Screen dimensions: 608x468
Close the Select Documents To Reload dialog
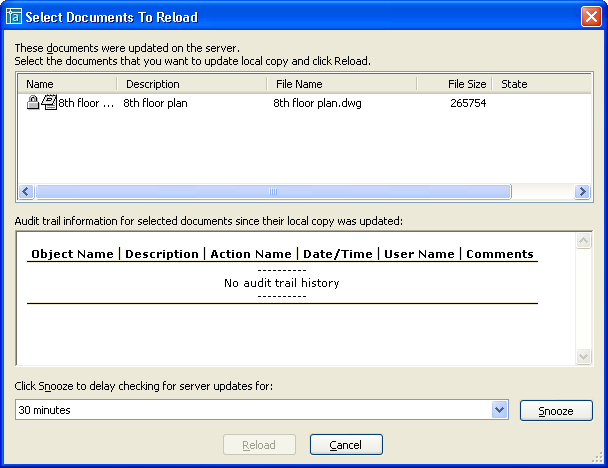[591, 17]
